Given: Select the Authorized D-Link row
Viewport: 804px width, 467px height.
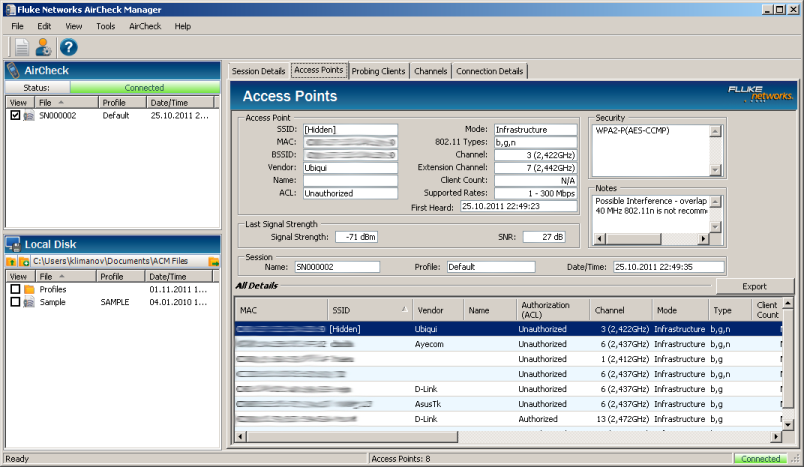Looking at the screenshot, I should [x=508, y=419].
